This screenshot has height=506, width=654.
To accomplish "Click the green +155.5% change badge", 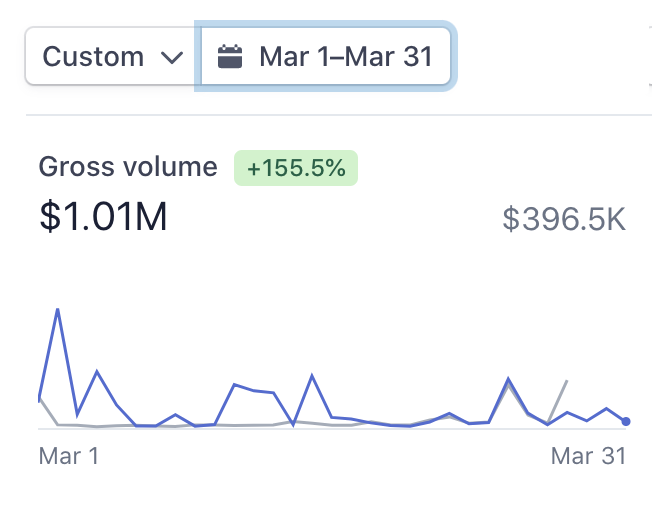I will [x=295, y=168].
